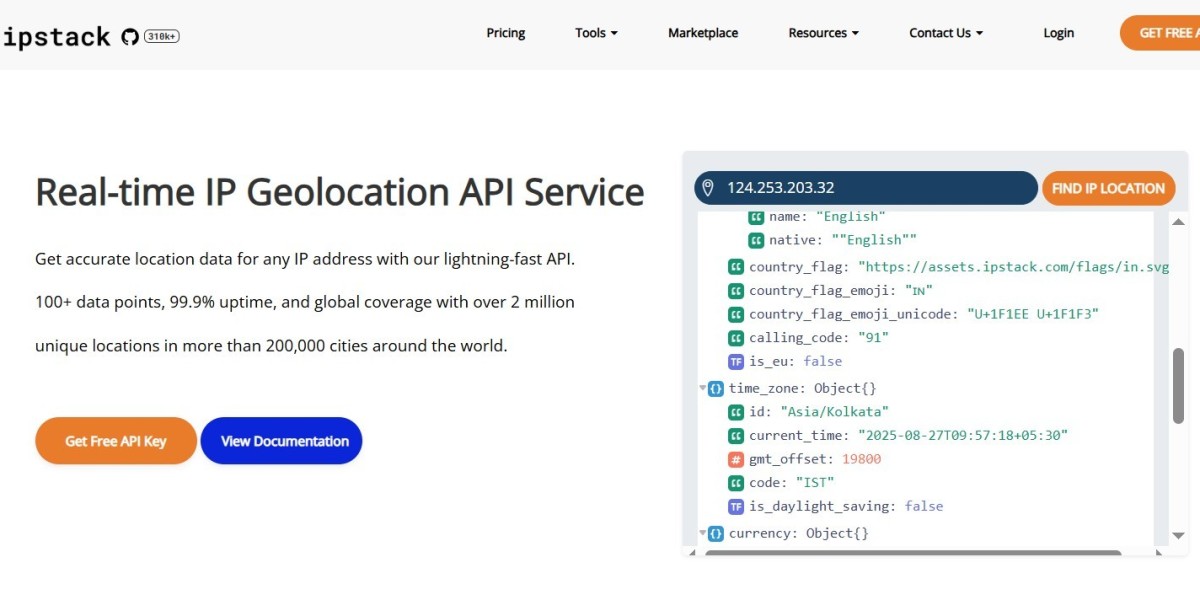Image resolution: width=1200 pixels, height=600 pixels.
Task: Click the location pin icon in IP field
Action: click(x=708, y=188)
